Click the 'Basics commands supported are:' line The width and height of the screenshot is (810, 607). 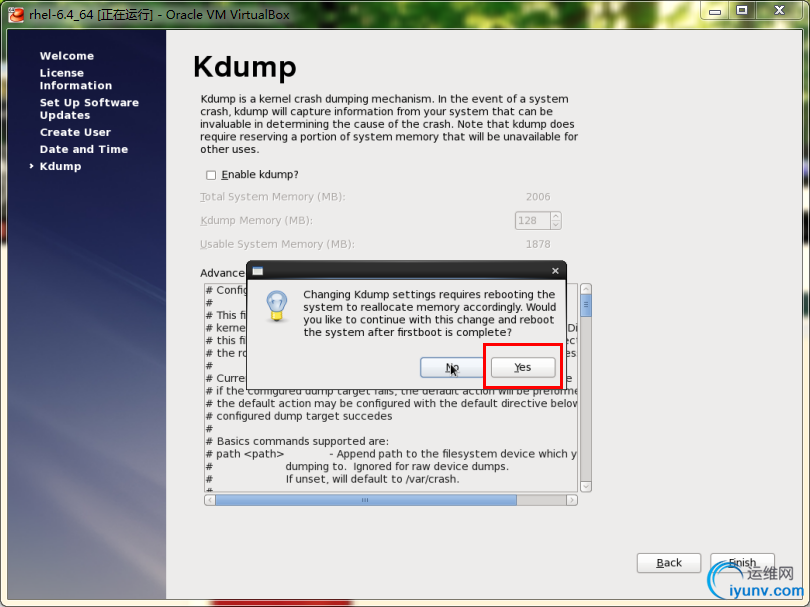pos(297,441)
